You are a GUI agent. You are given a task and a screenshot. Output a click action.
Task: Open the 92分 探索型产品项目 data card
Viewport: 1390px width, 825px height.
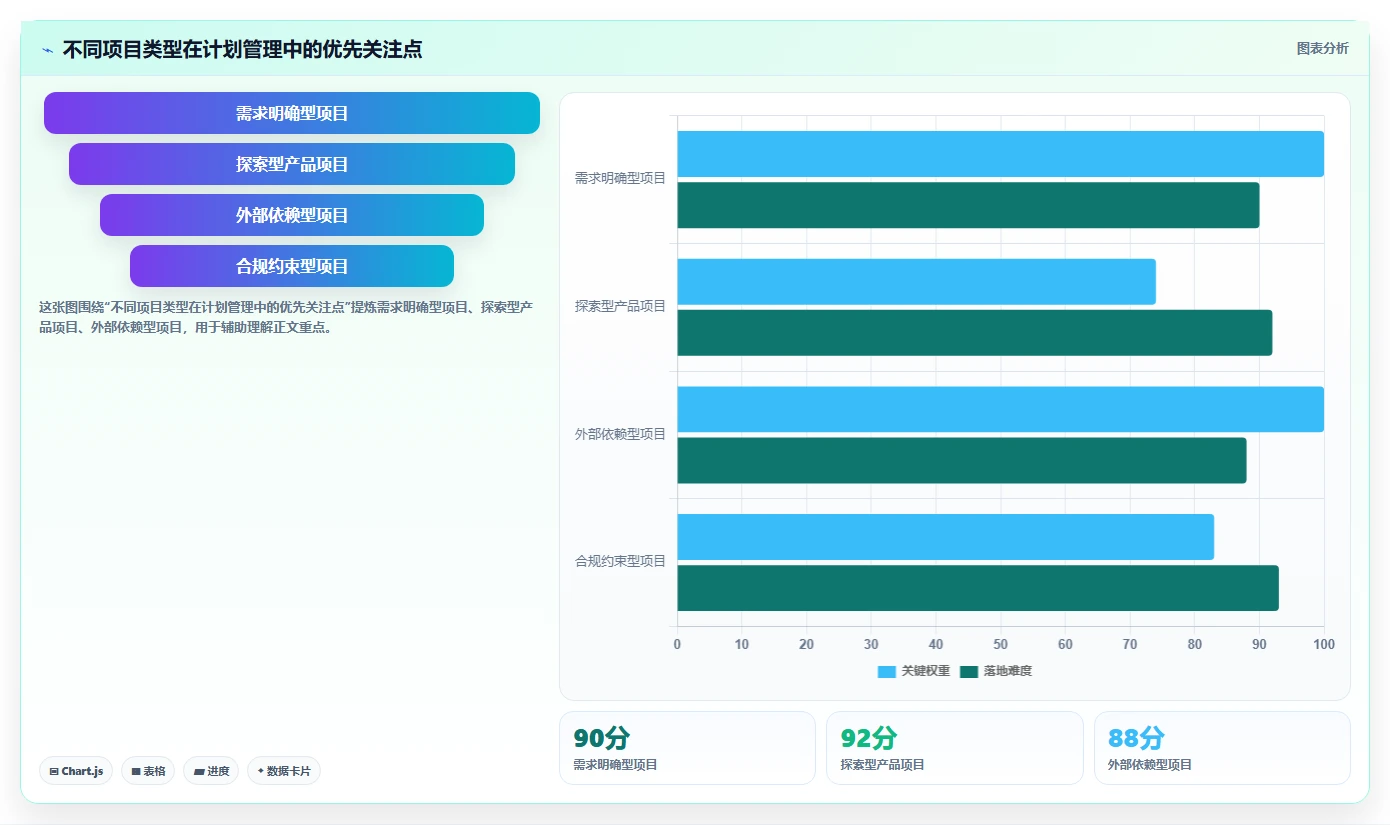coord(955,748)
